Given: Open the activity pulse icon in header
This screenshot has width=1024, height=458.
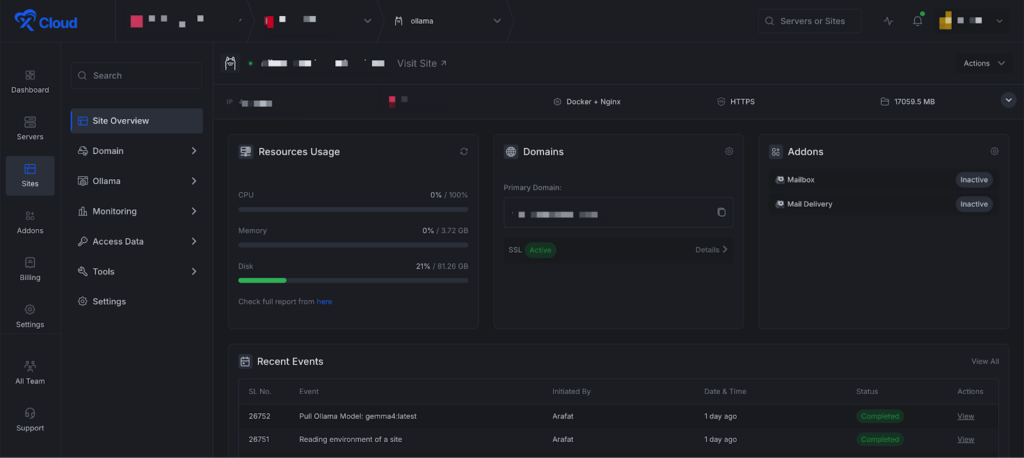Looking at the screenshot, I should click(889, 21).
